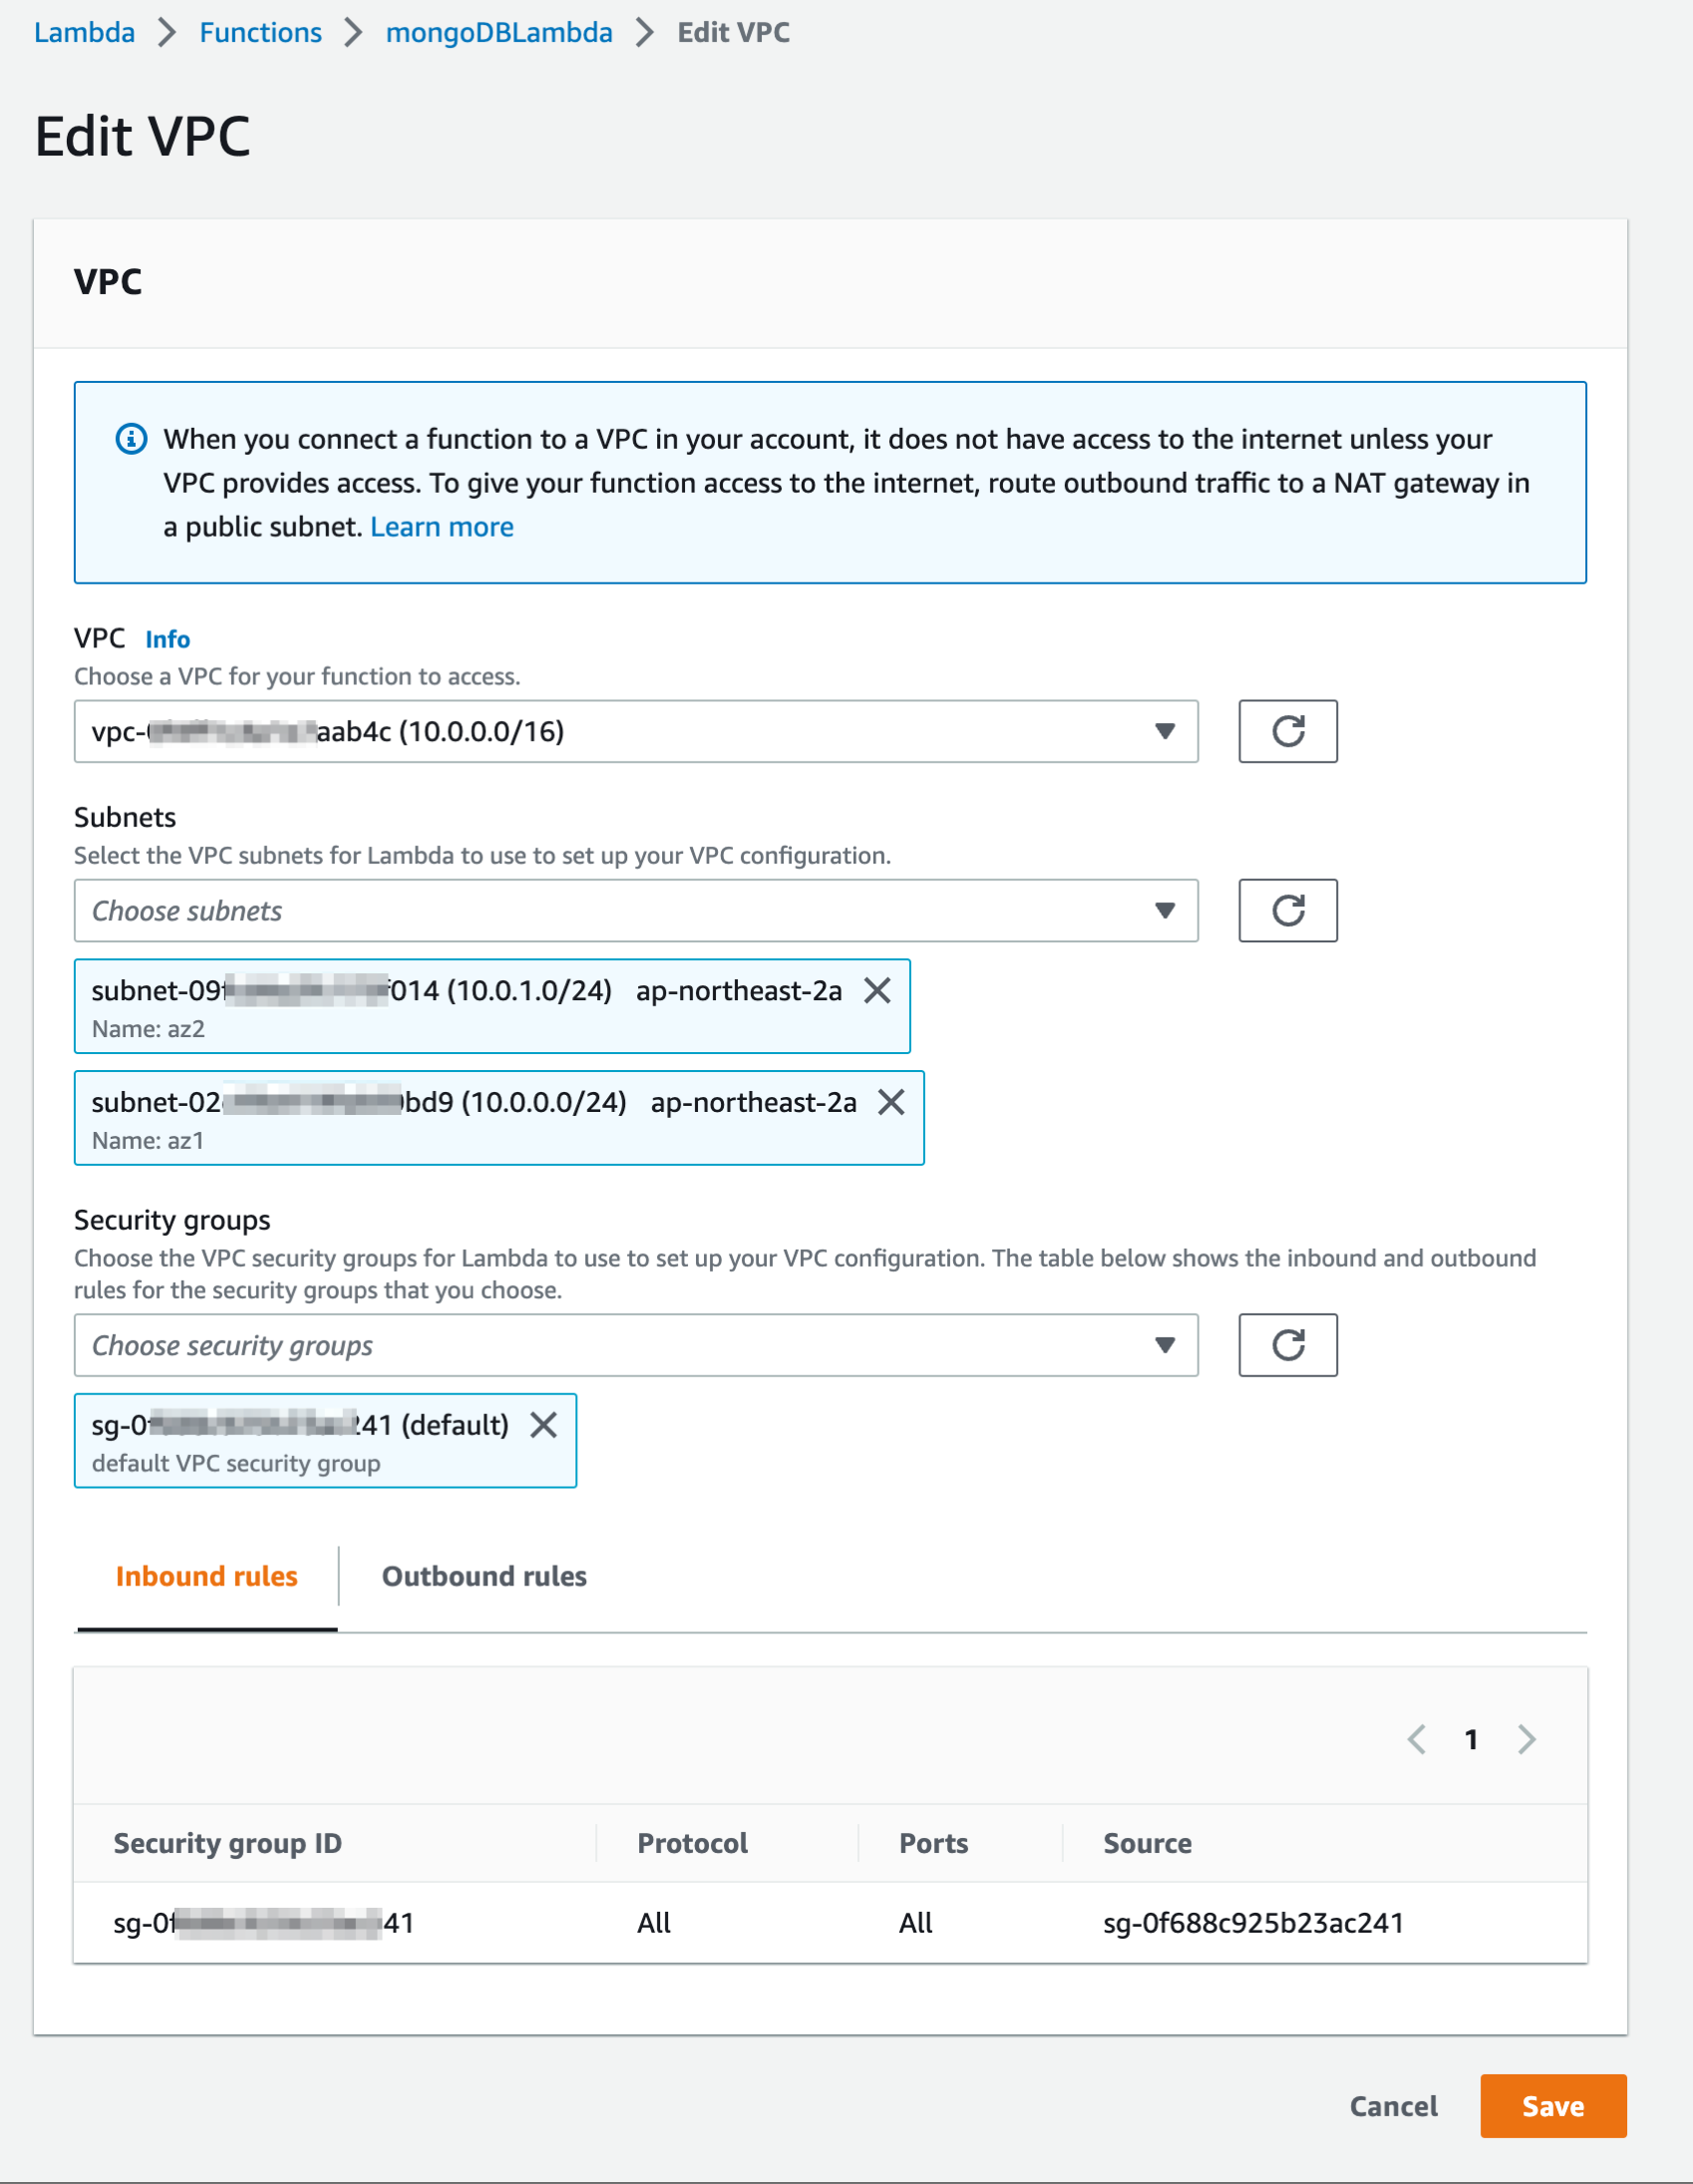Click the Info link next to VPC
Screen dimensions: 1693x2184
[x=166, y=638]
